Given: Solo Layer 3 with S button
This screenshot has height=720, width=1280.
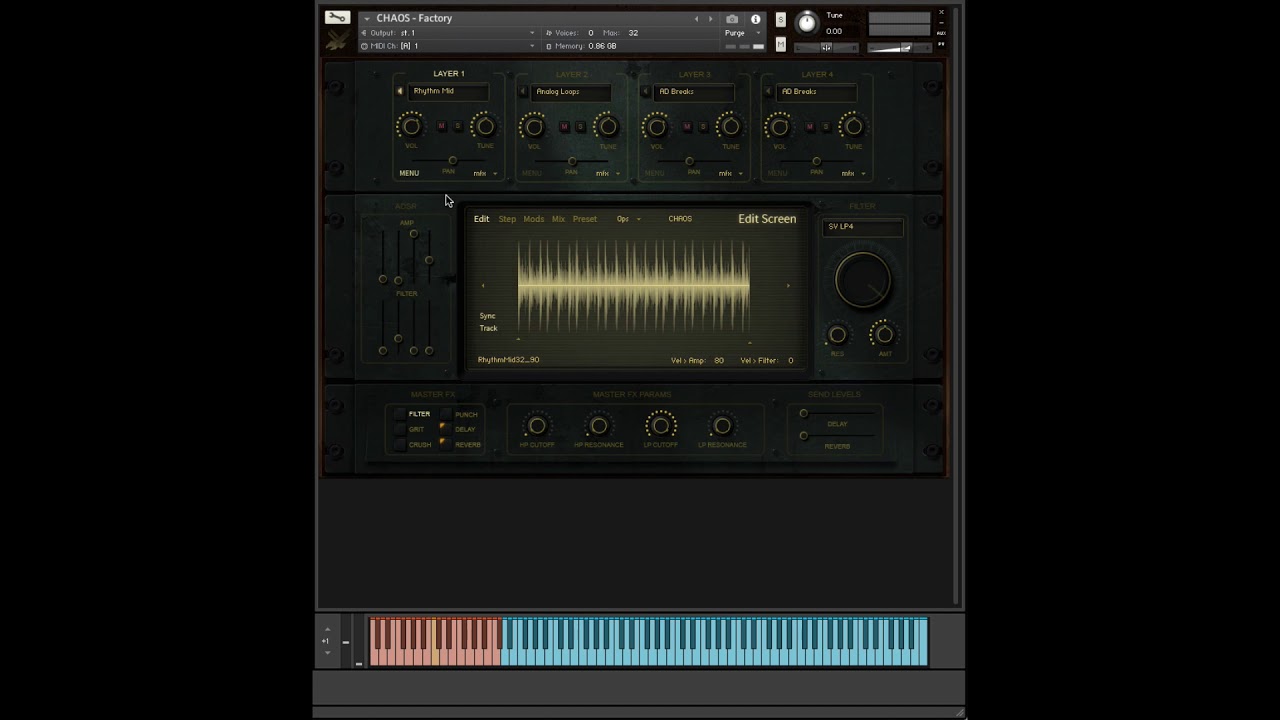Looking at the screenshot, I should [703, 126].
